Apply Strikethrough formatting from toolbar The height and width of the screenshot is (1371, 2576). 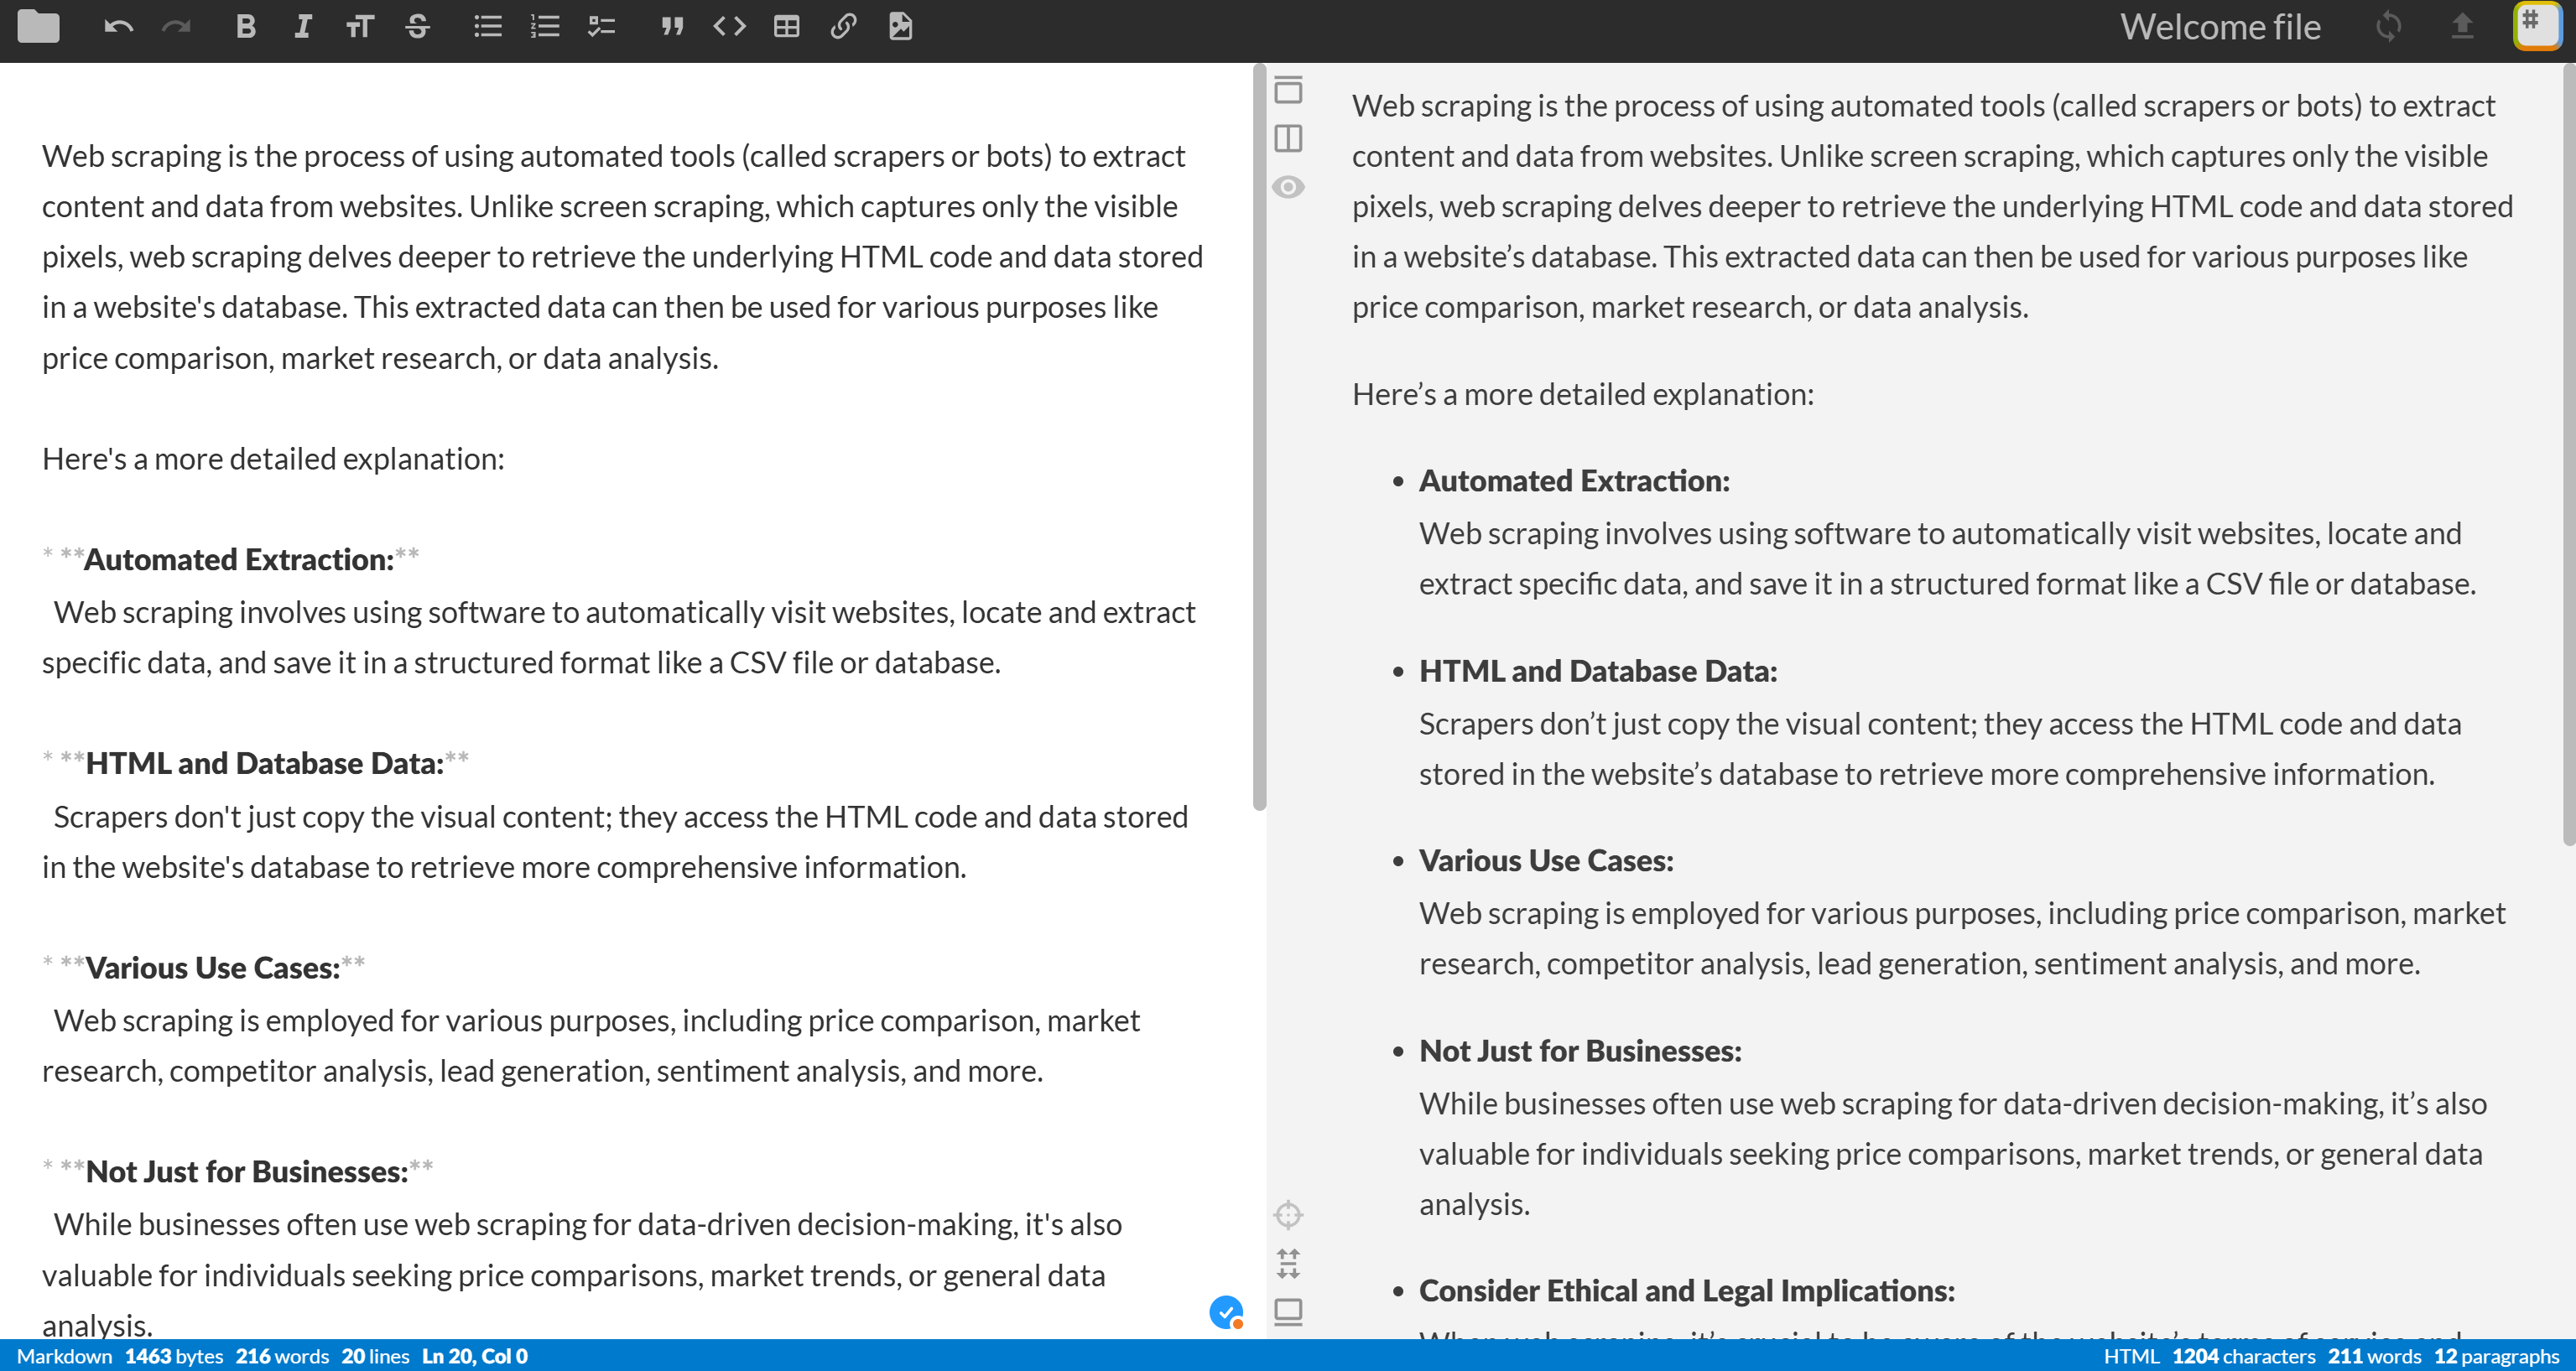click(417, 27)
